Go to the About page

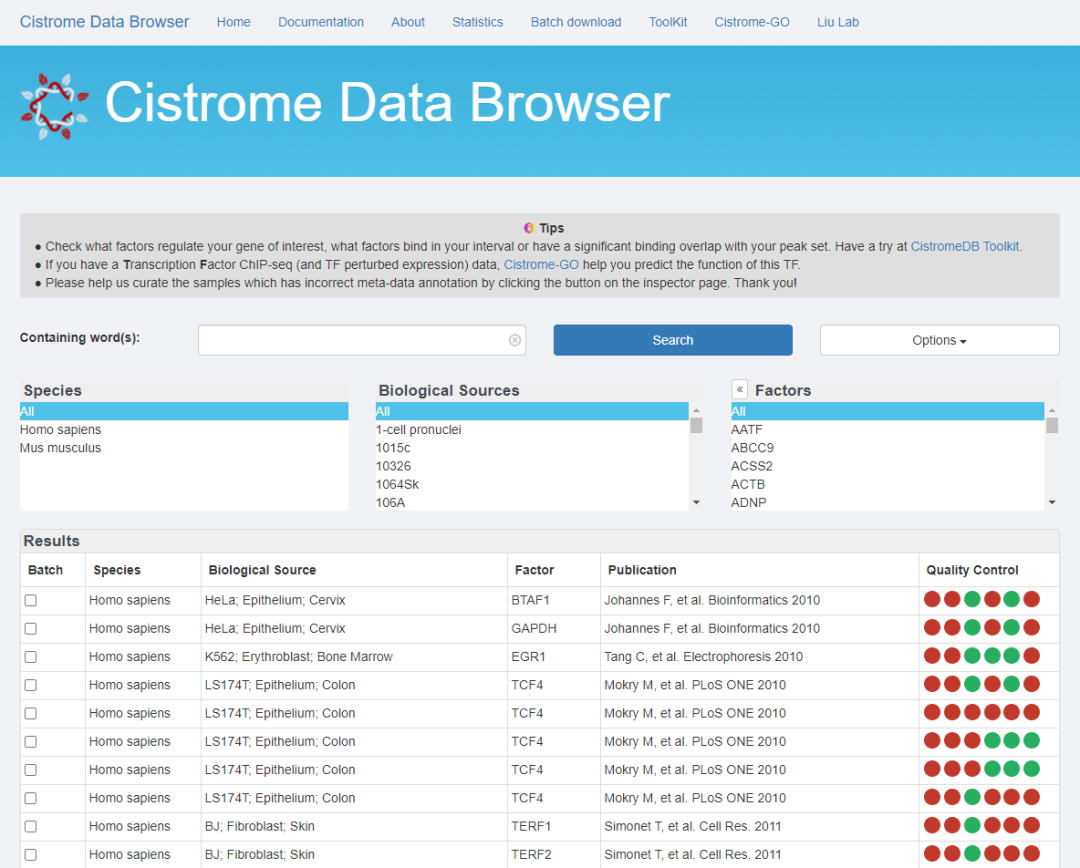tap(408, 22)
